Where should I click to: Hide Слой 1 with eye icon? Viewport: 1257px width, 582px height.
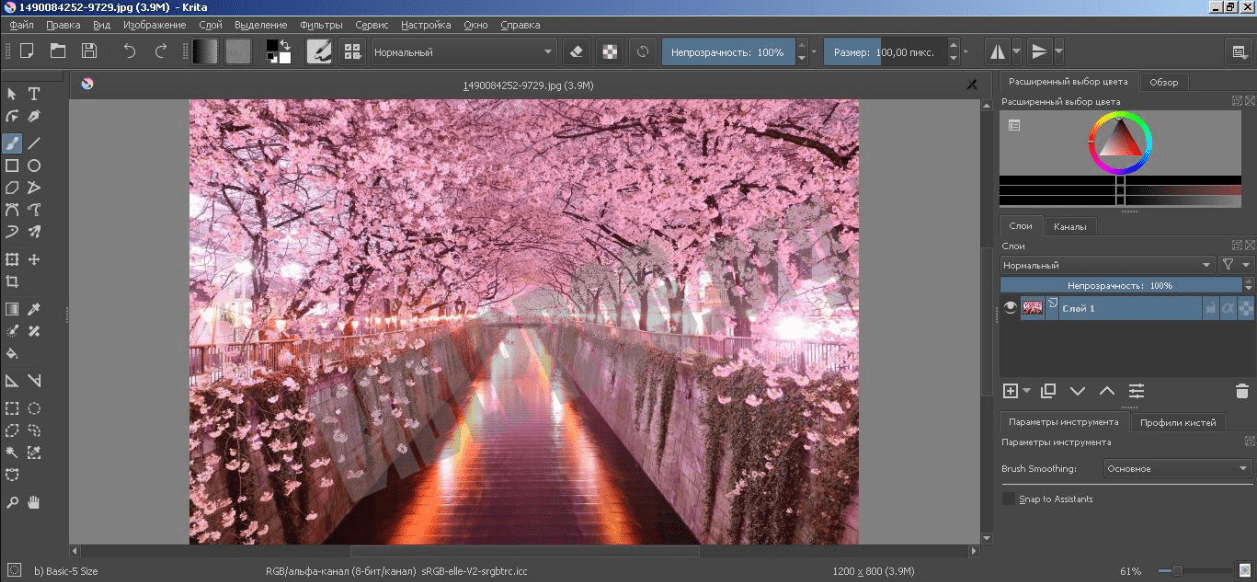point(1010,308)
